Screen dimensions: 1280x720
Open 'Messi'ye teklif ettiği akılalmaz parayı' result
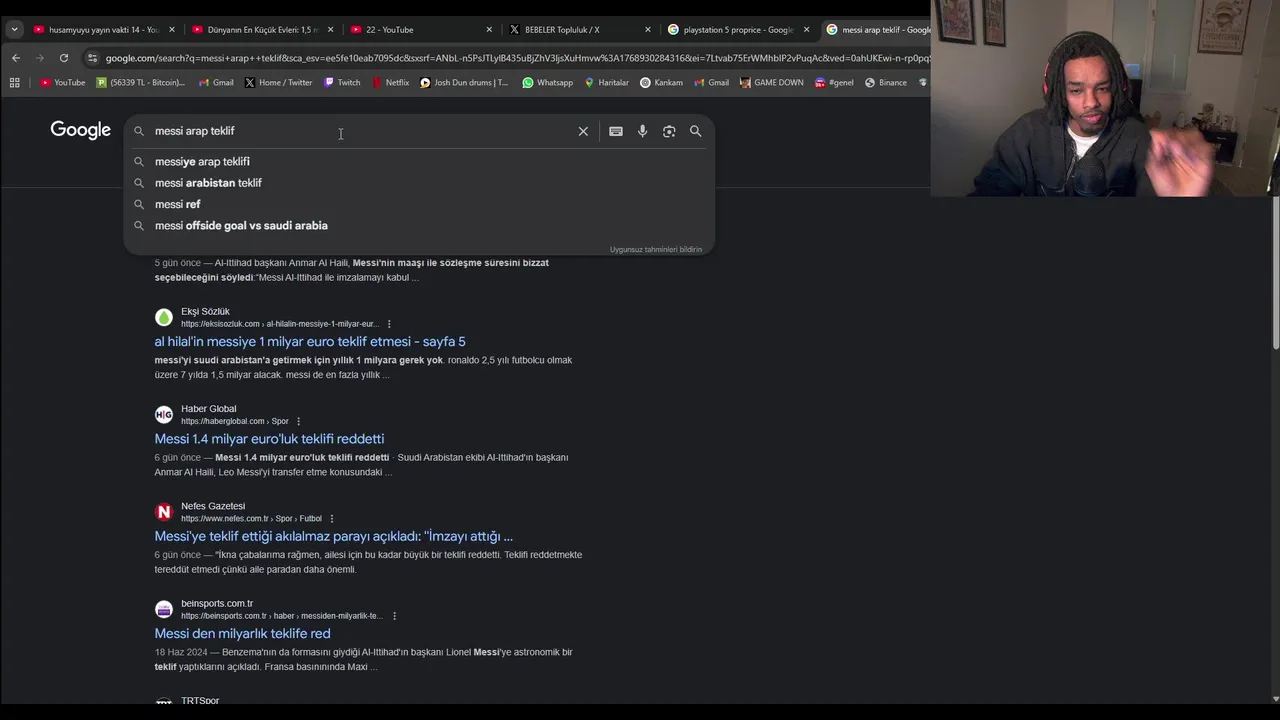point(333,536)
